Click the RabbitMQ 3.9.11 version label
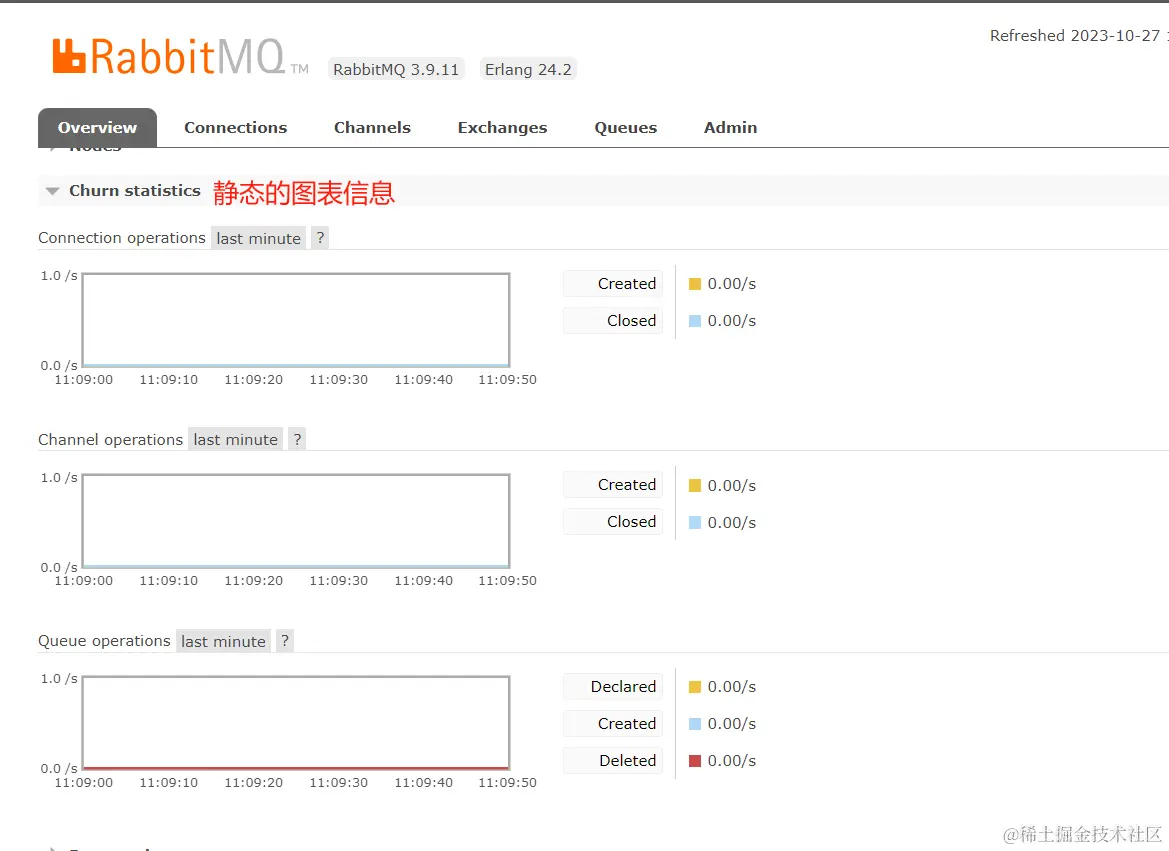Image resolution: width=1169 pixels, height=851 pixels. (396, 69)
